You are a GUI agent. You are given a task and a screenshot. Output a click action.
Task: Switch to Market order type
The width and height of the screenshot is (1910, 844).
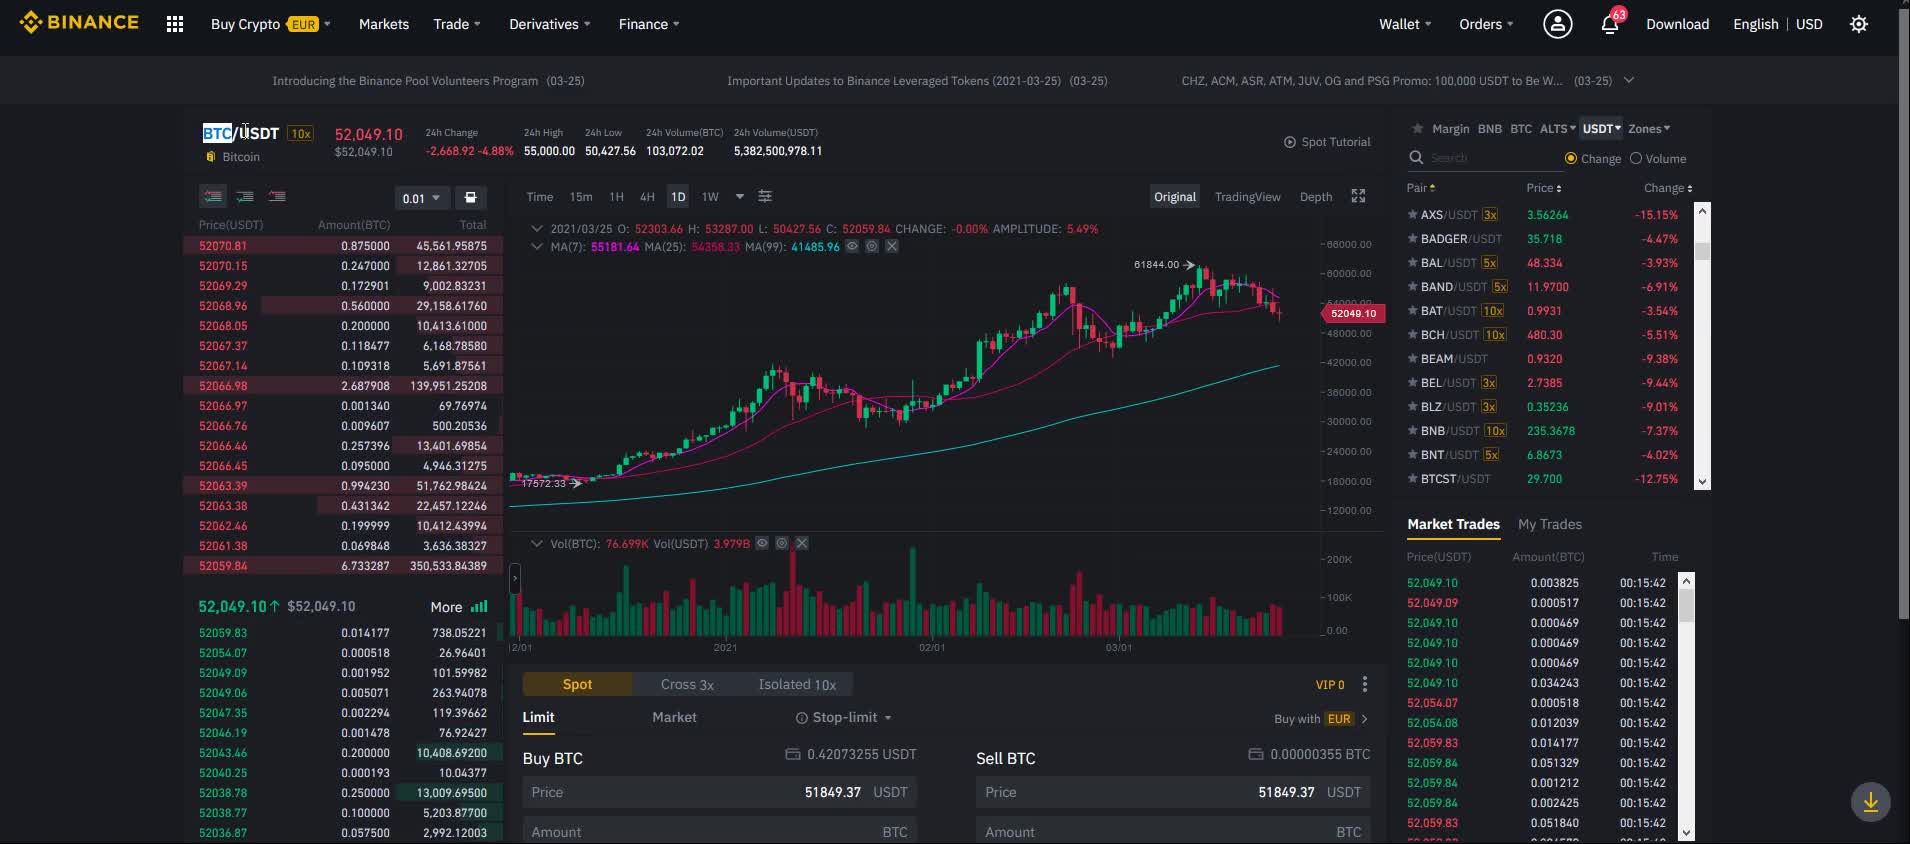pyautogui.click(x=674, y=717)
